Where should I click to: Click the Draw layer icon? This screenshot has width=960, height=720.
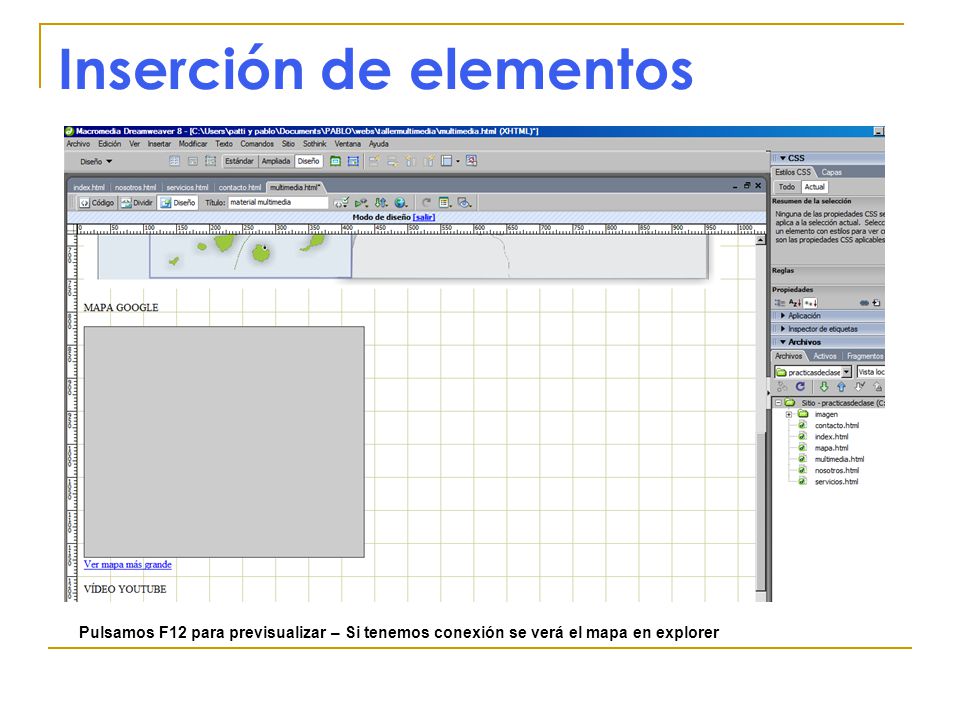click(210, 161)
